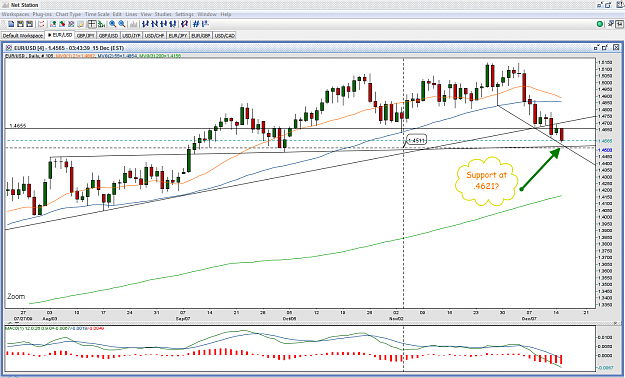This screenshot has height=378, width=625.
Task: Open the Time Scale menu
Action: coord(97,14)
